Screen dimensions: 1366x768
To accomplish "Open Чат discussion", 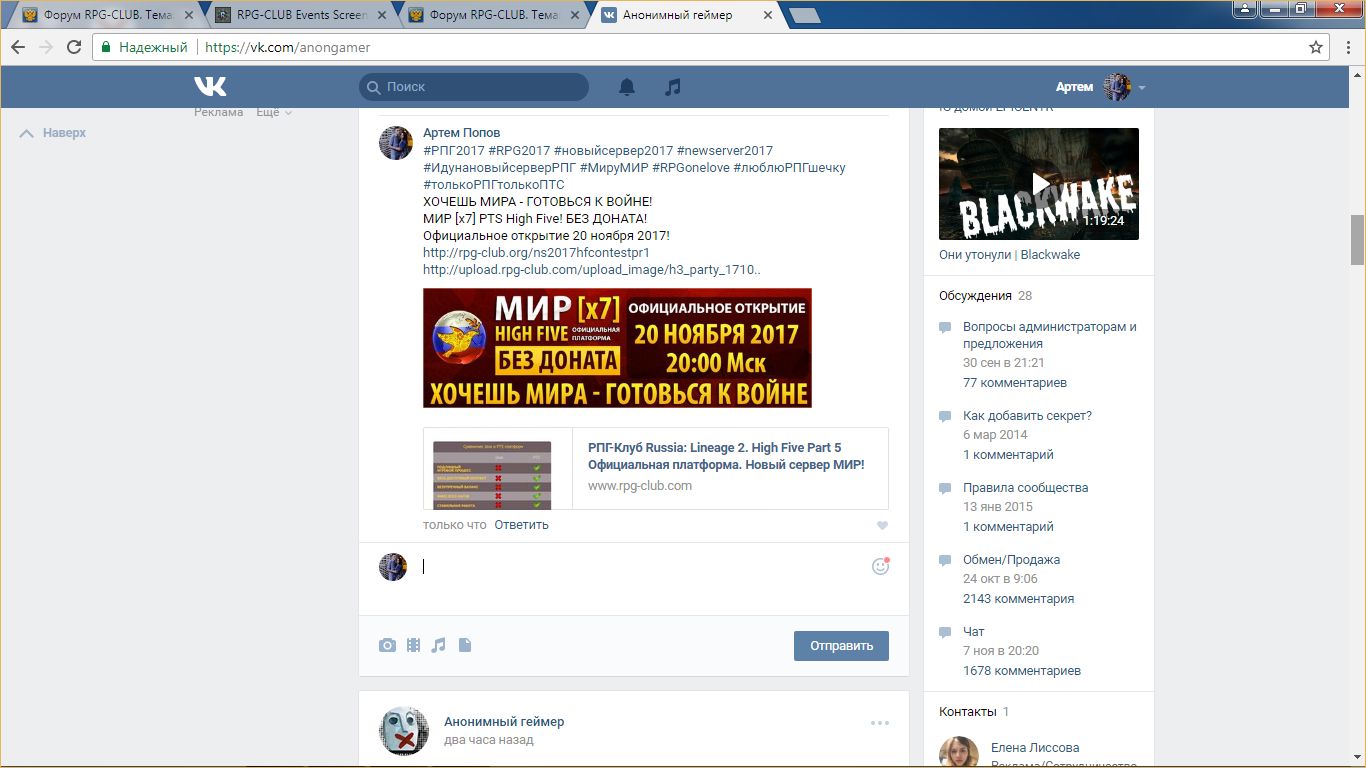I will [973, 632].
